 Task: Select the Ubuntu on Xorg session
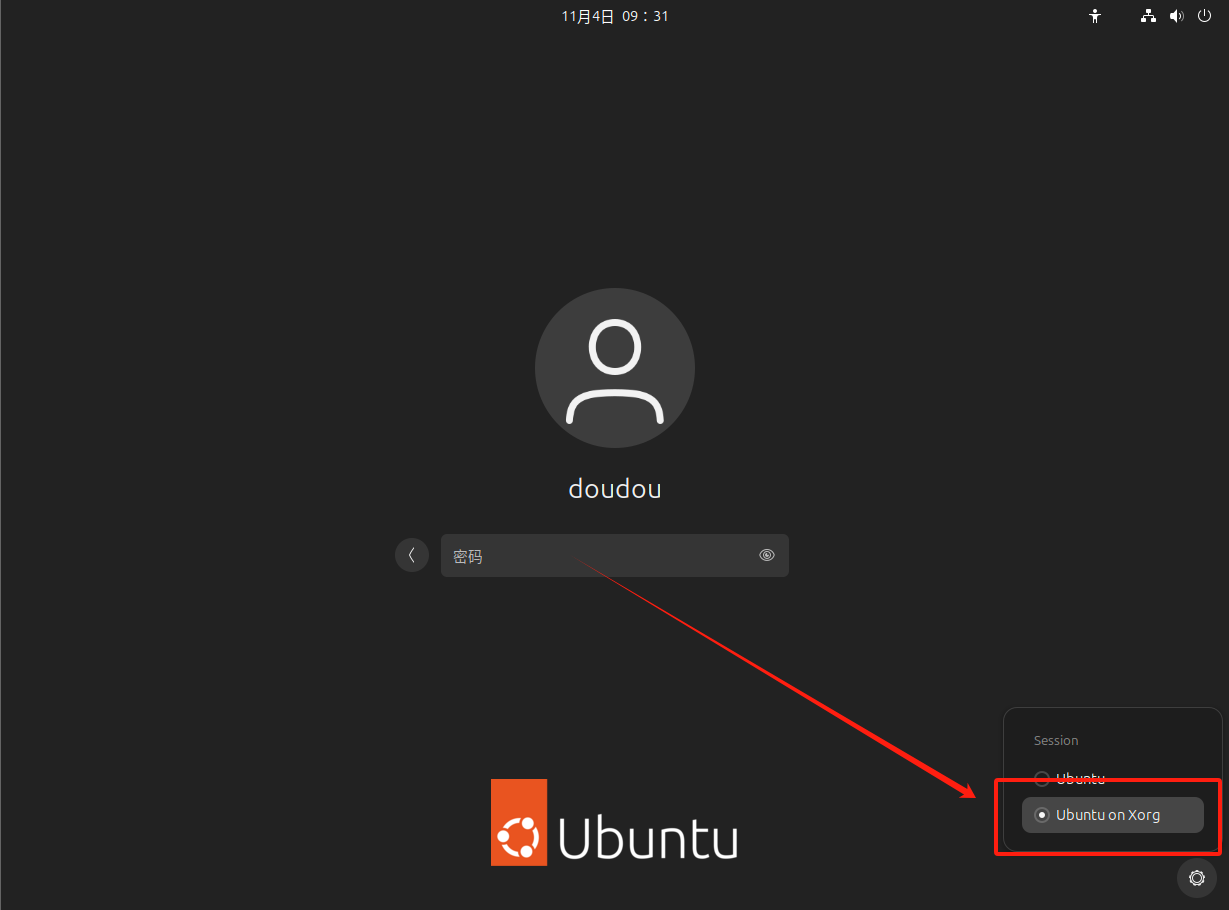[x=1112, y=815]
